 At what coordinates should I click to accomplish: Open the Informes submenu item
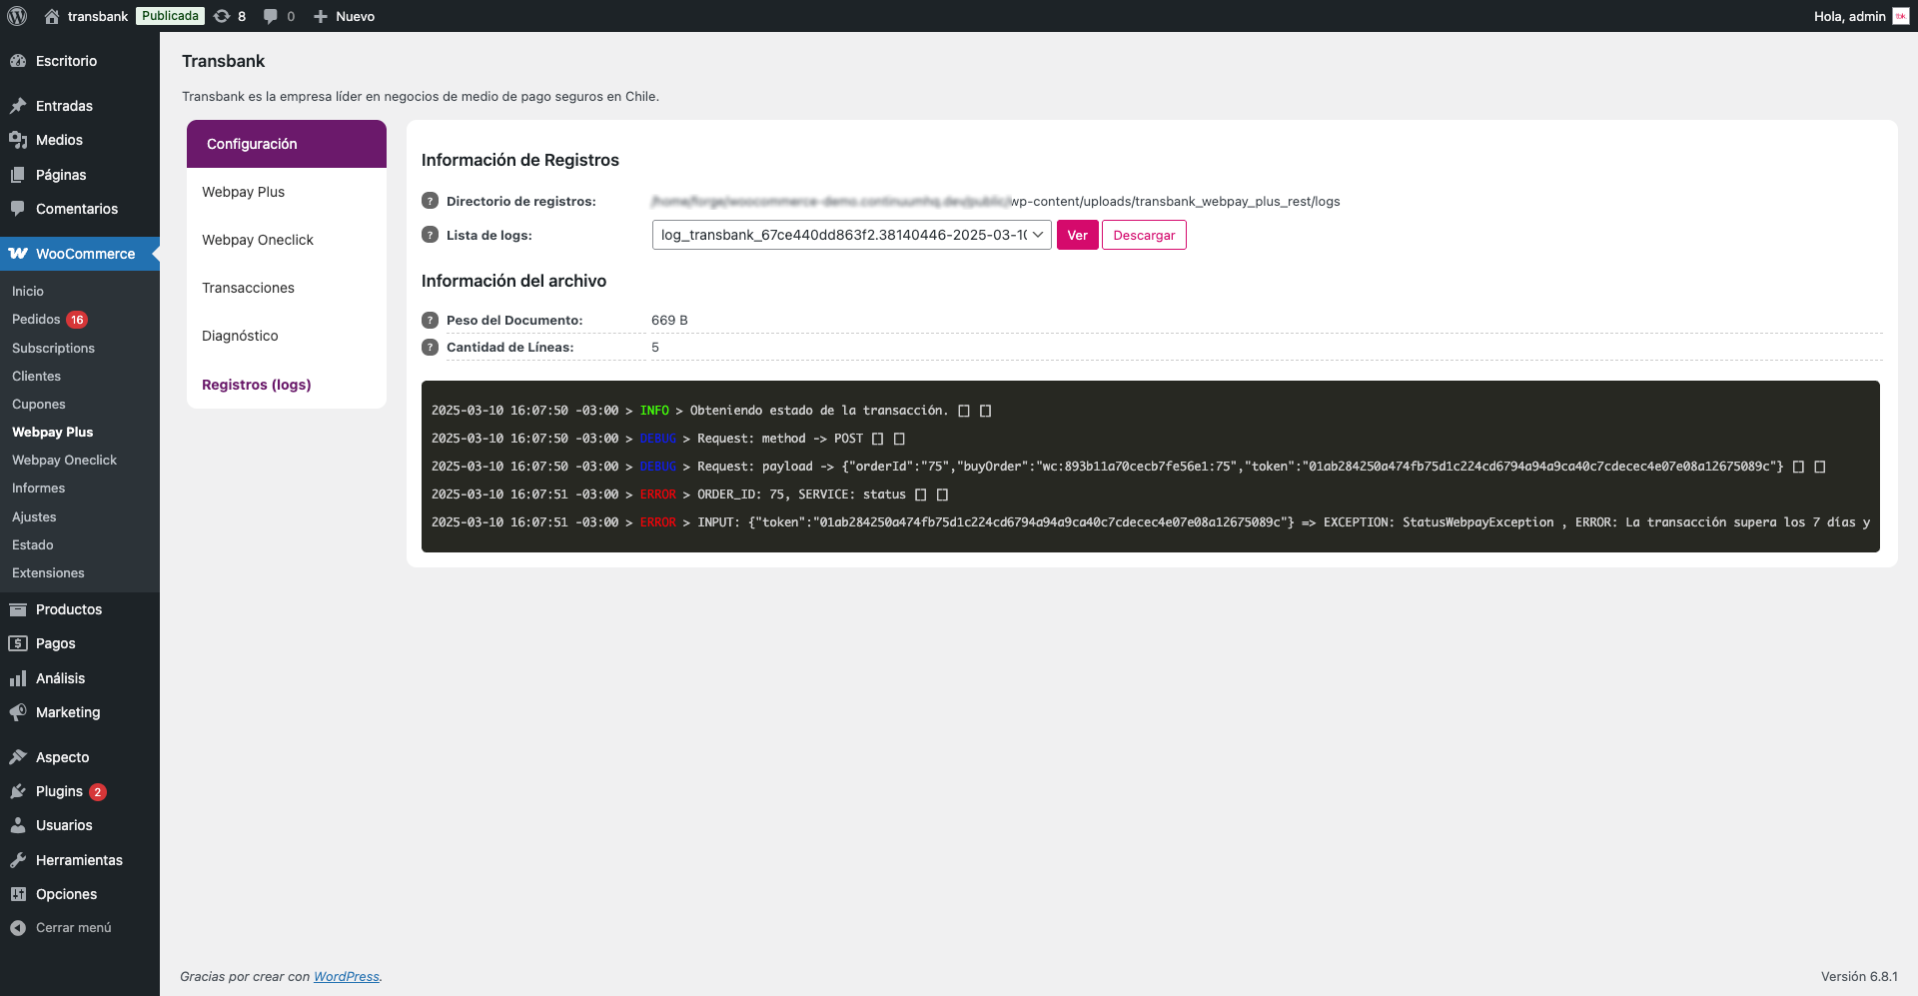click(x=38, y=488)
